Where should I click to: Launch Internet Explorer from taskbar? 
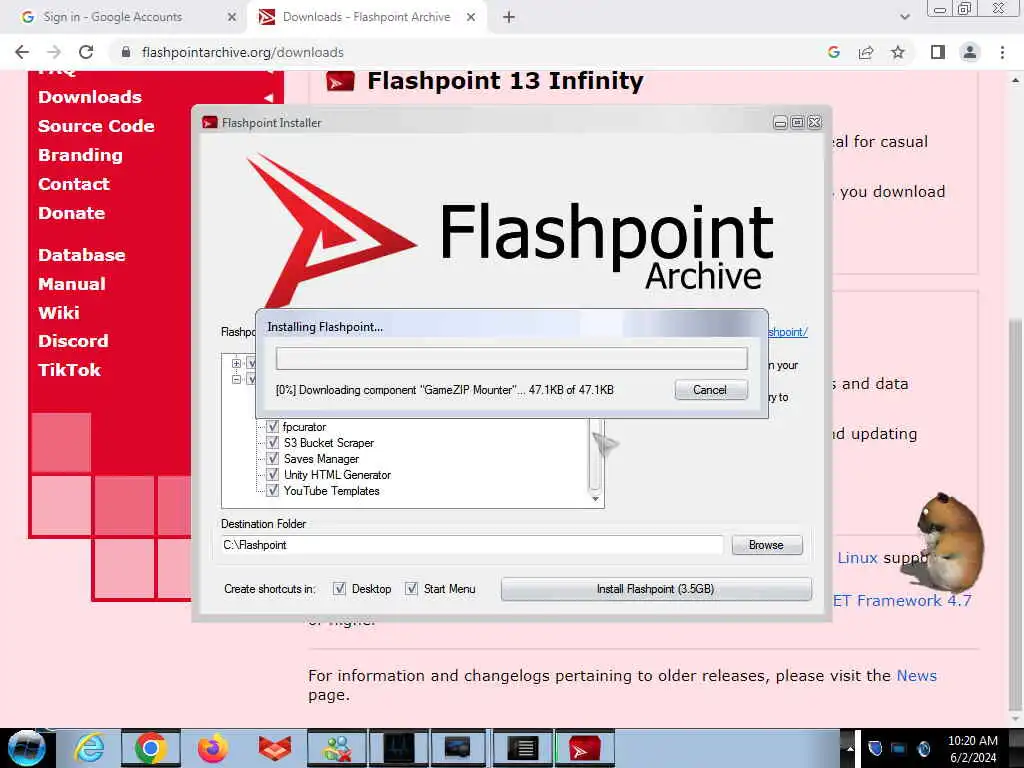(x=89, y=748)
